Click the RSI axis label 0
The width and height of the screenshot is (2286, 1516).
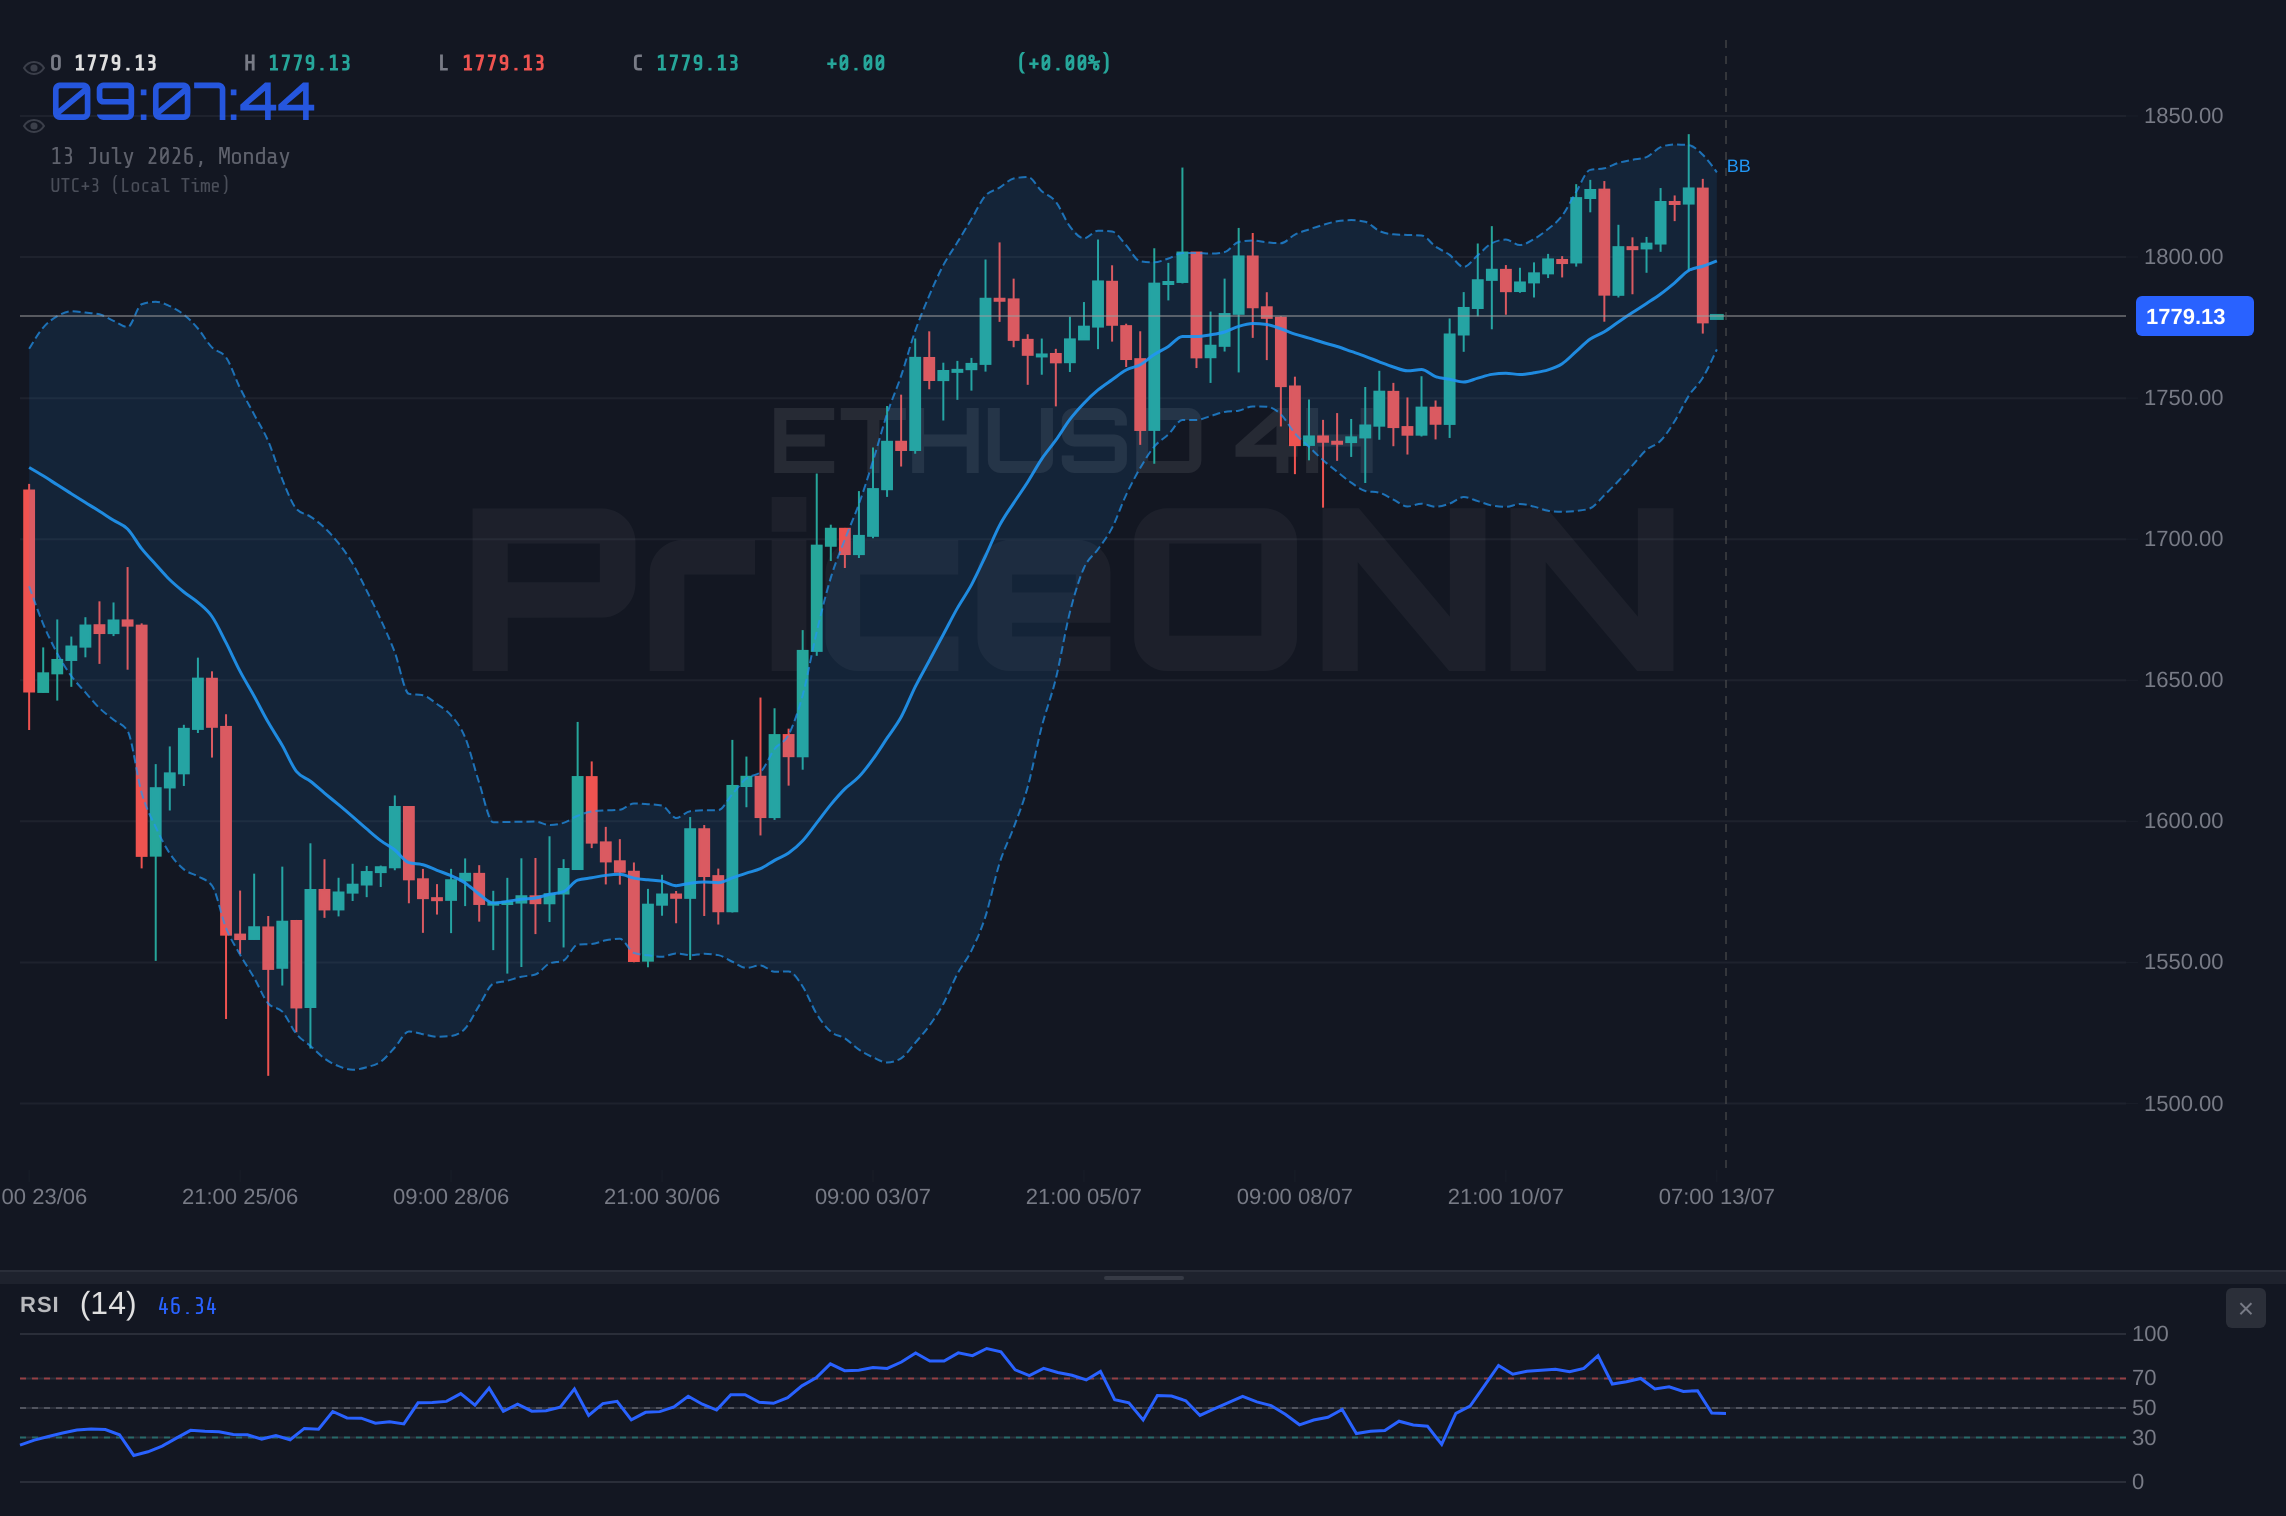pos(2138,1482)
